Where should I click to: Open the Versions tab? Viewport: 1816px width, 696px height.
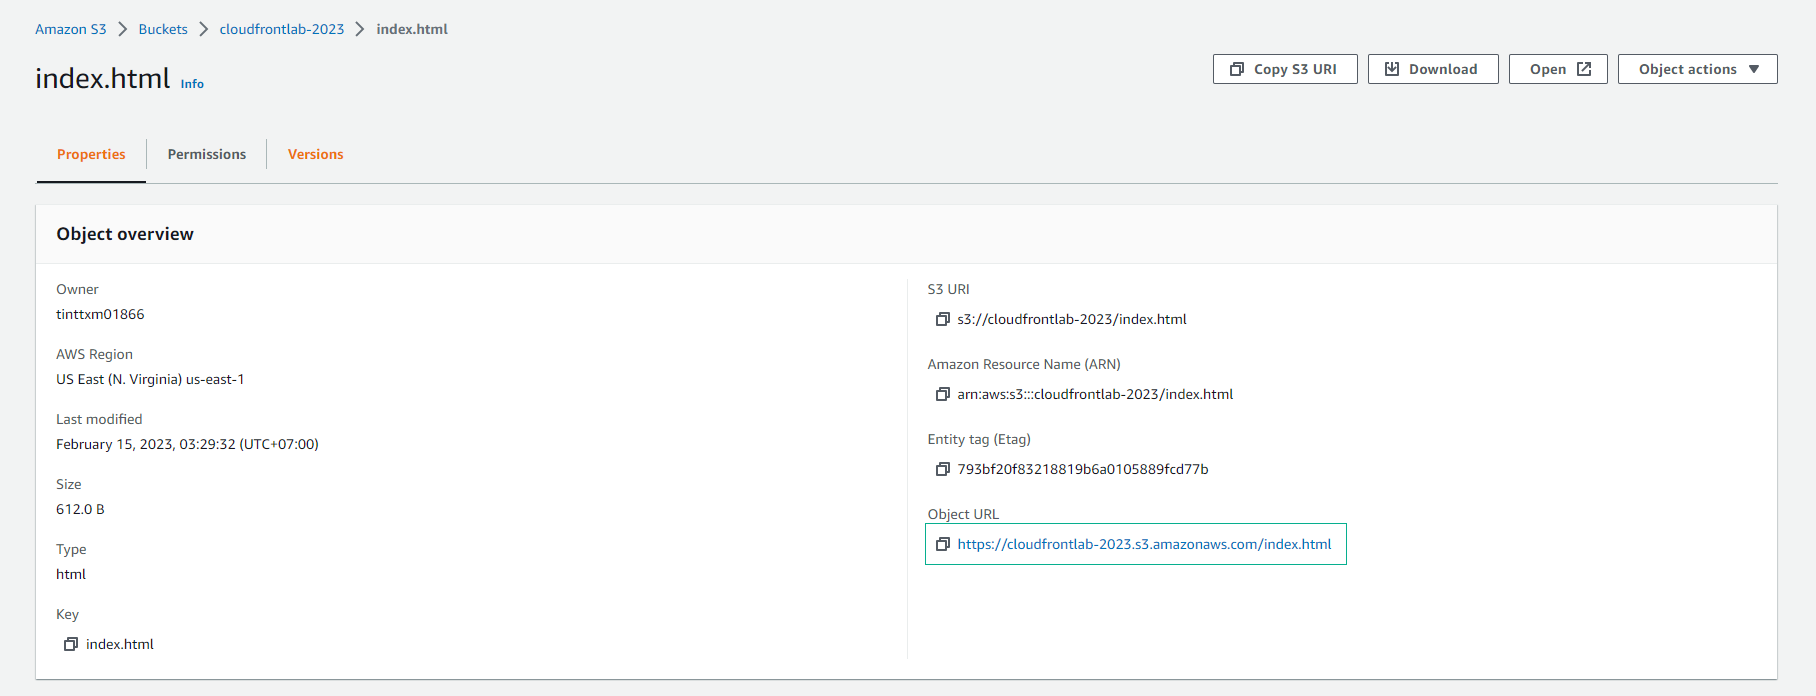click(316, 154)
